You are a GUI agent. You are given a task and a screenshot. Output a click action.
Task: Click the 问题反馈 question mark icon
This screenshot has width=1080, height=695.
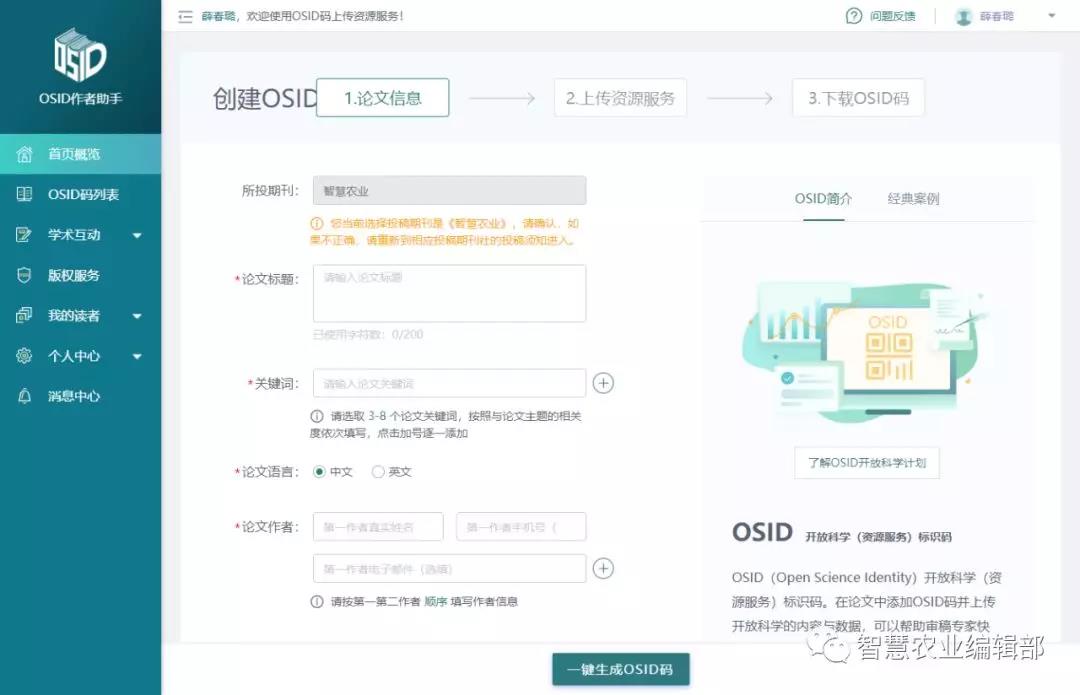point(853,16)
